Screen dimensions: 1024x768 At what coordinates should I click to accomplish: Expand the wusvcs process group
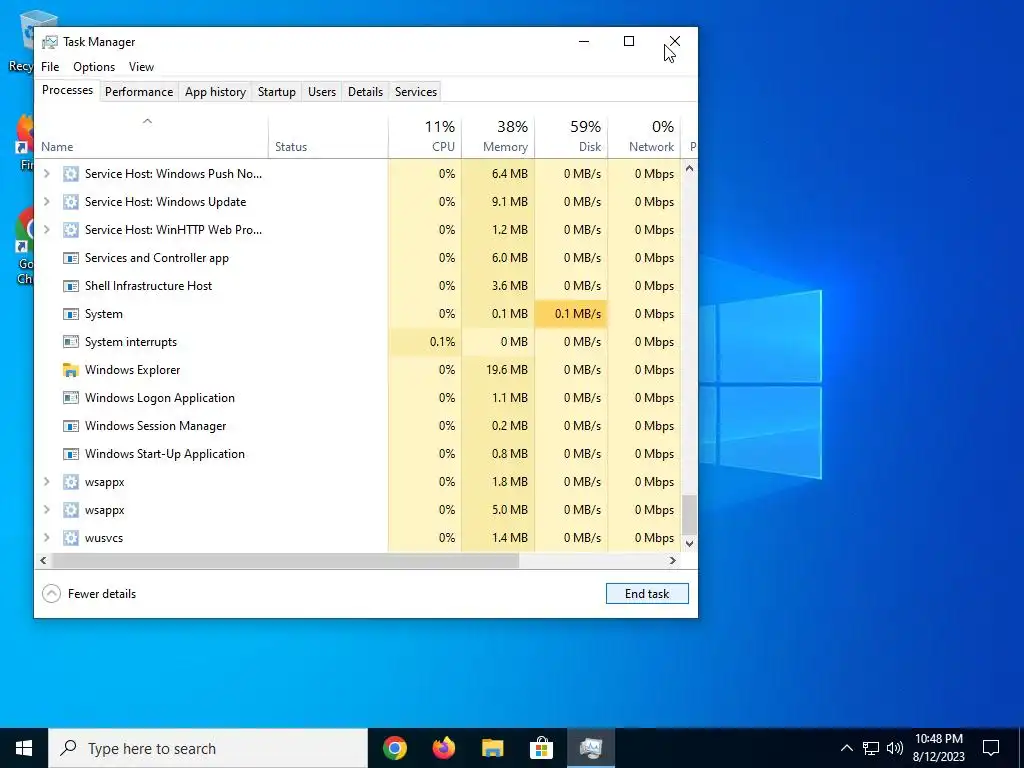46,538
